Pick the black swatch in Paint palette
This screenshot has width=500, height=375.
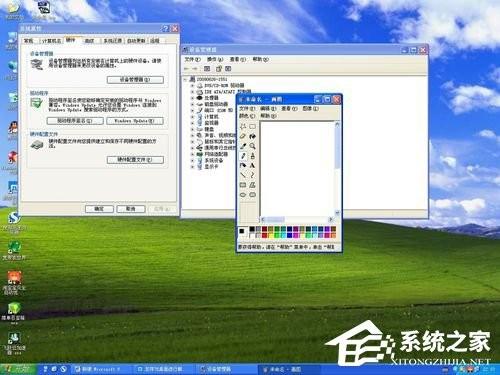[252, 229]
